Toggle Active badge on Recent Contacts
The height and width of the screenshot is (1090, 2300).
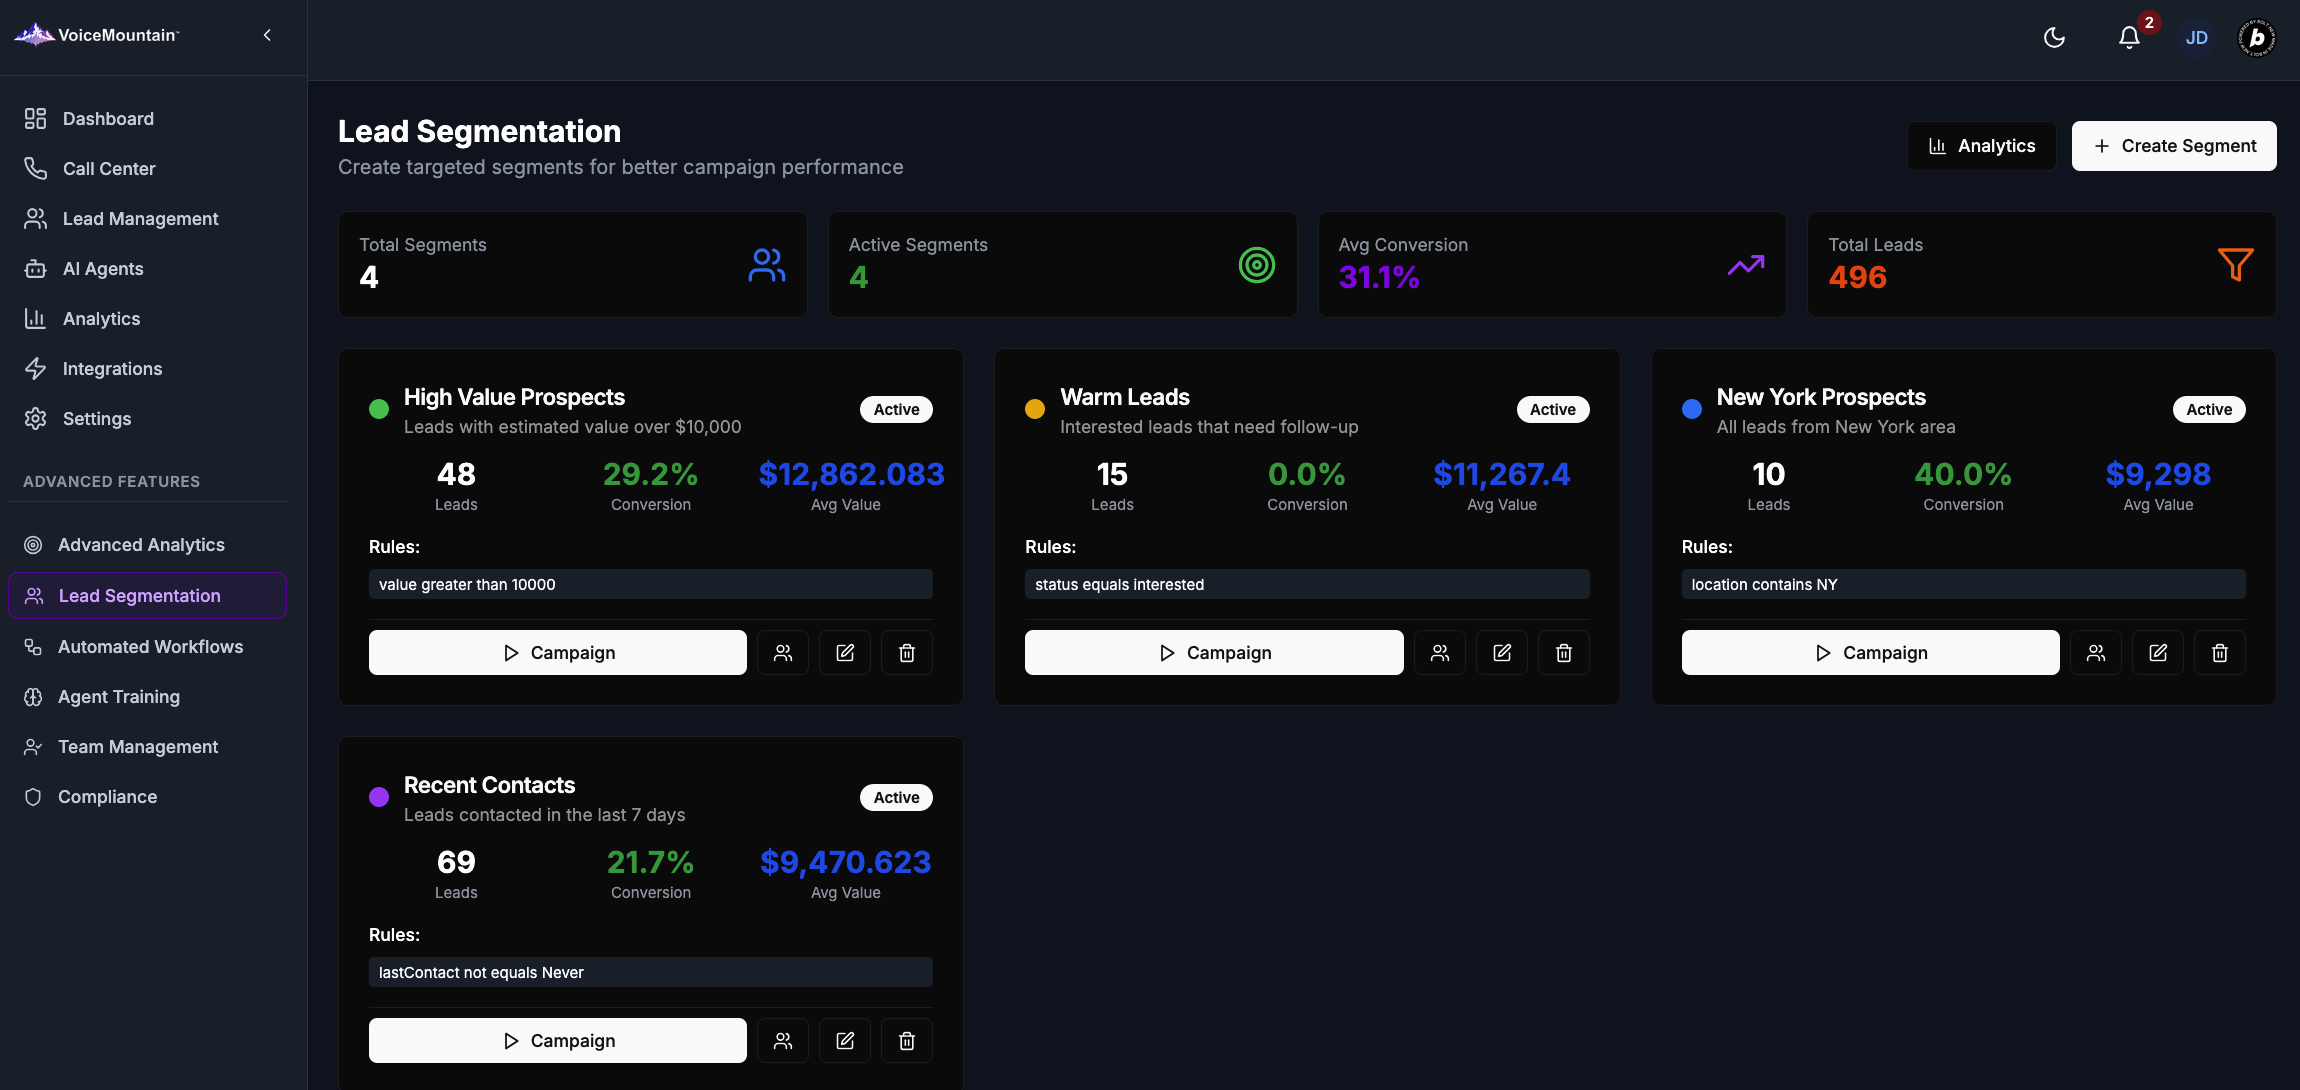(896, 797)
